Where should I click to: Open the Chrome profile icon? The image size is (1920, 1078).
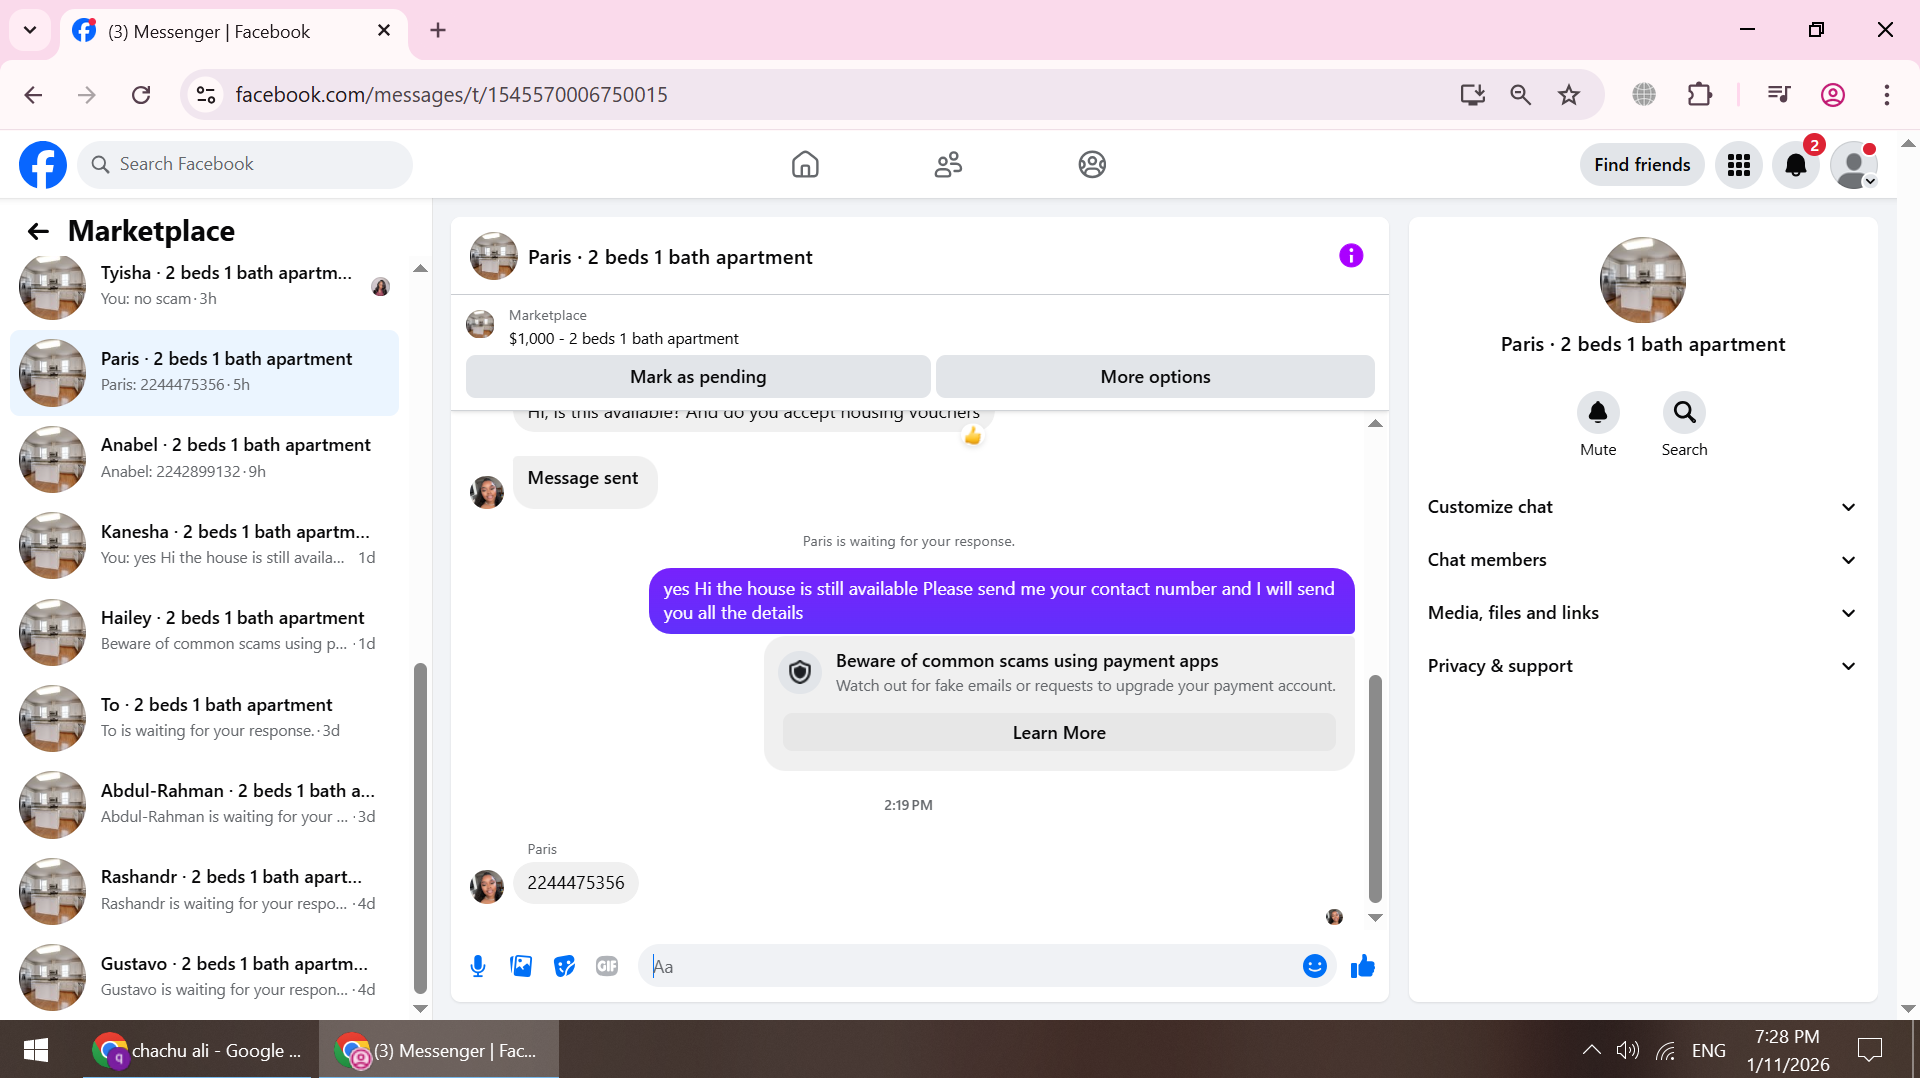coord(1833,95)
